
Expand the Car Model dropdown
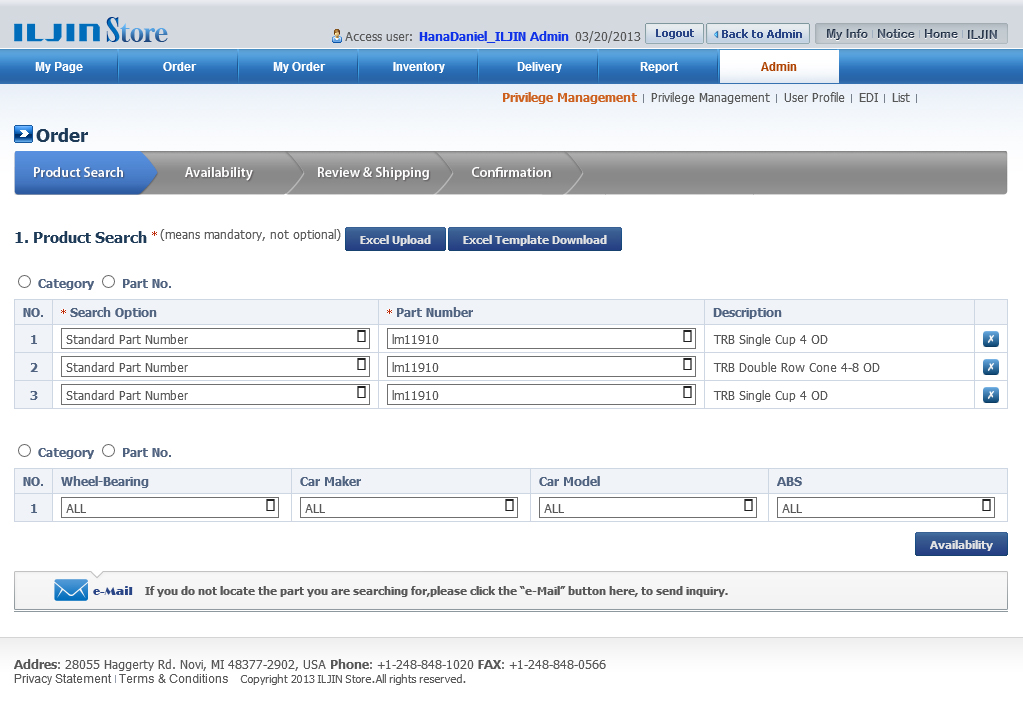pyautogui.click(x=647, y=508)
